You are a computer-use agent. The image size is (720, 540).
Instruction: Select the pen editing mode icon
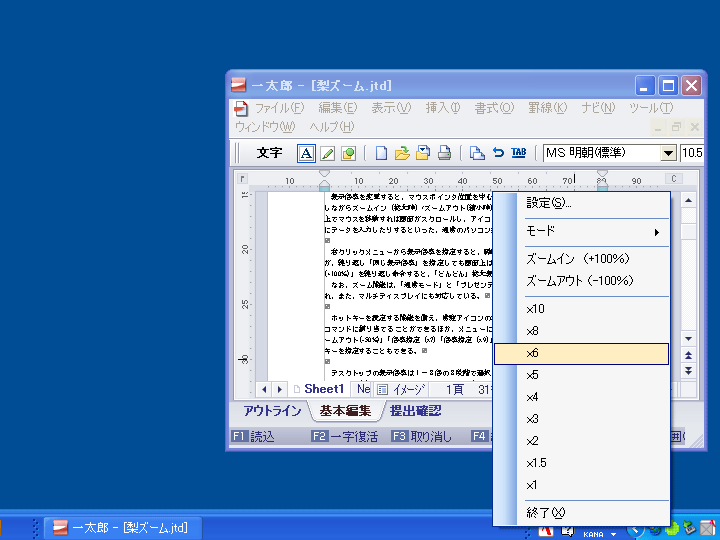click(x=327, y=153)
